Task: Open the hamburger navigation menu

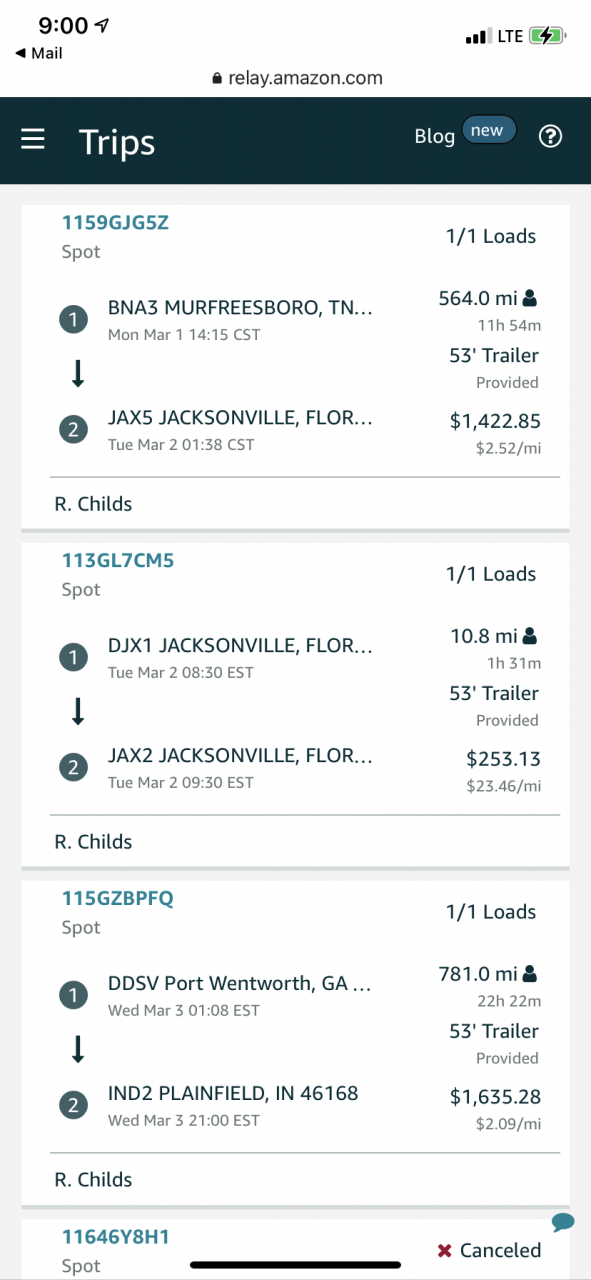Action: (x=33, y=139)
